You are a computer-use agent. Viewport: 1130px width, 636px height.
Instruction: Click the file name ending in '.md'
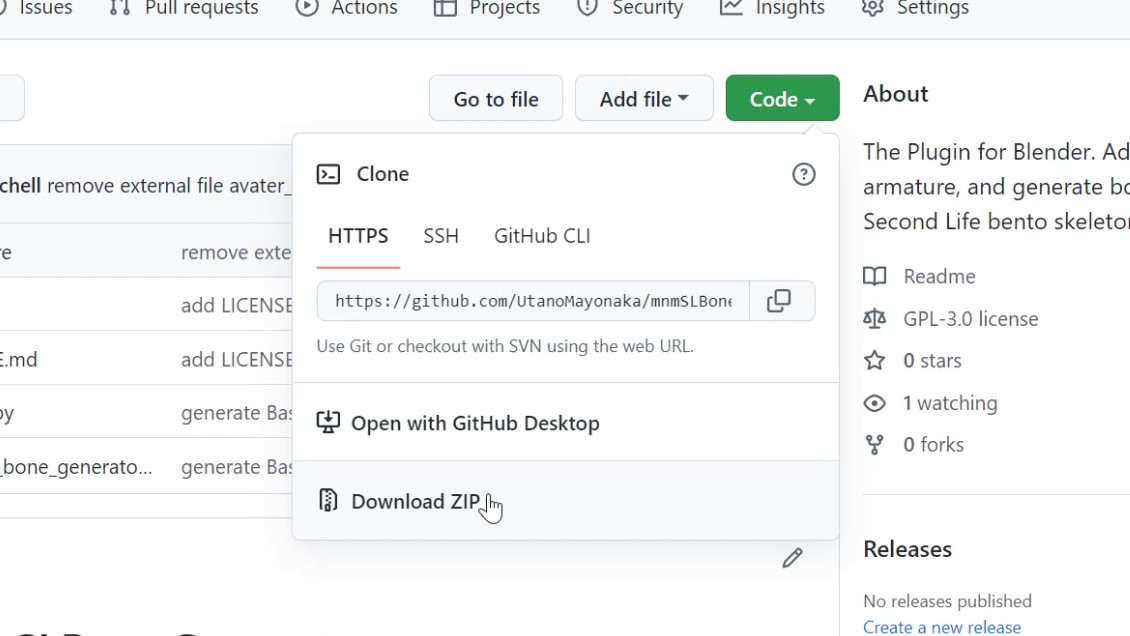point(19,359)
